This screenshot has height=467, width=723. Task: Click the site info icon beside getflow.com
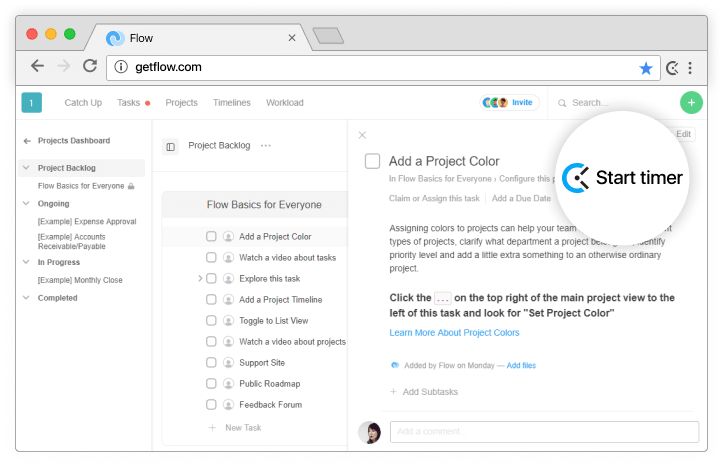(x=121, y=67)
